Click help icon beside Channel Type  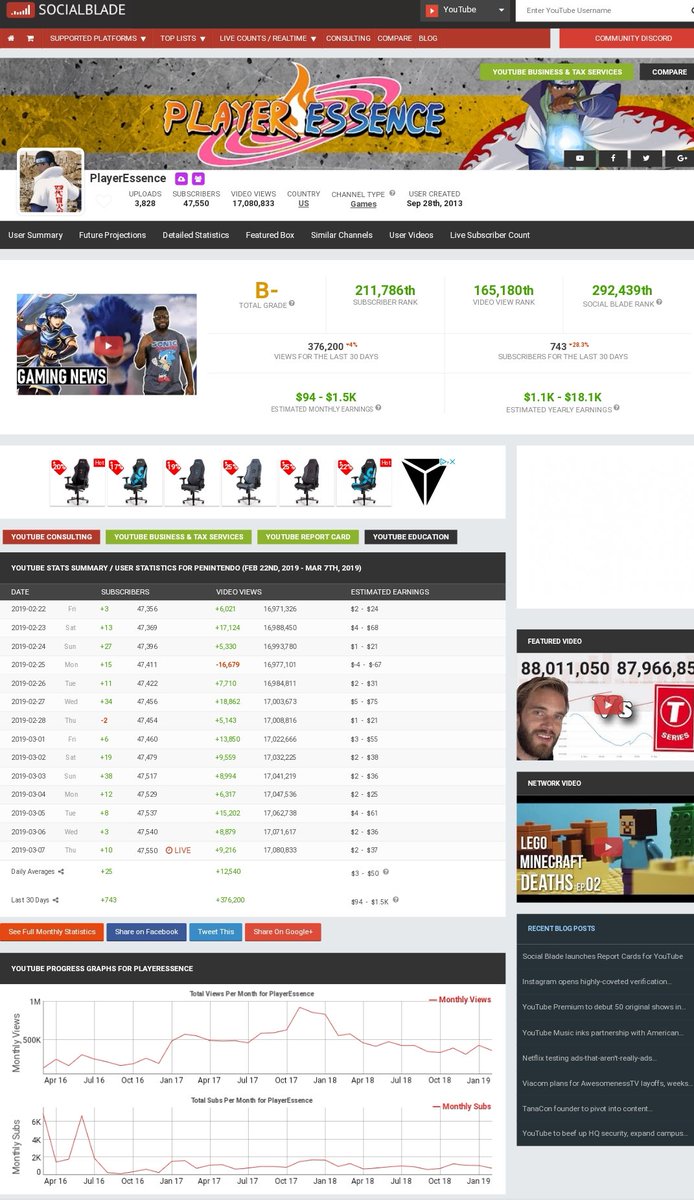pos(392,194)
